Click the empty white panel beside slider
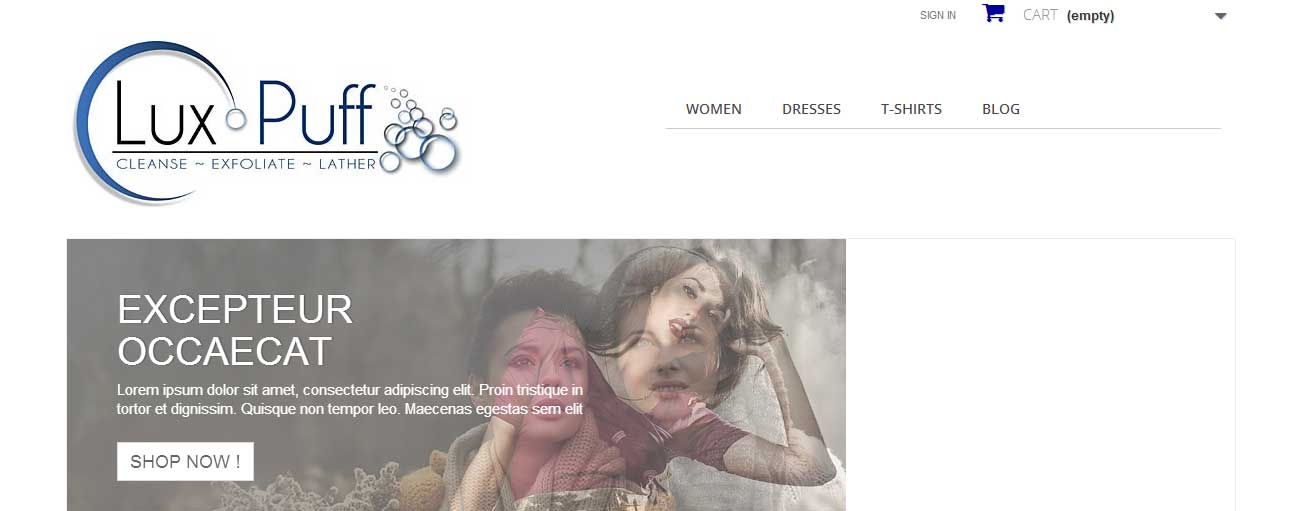Image resolution: width=1304 pixels, height=511 pixels. (1040, 375)
